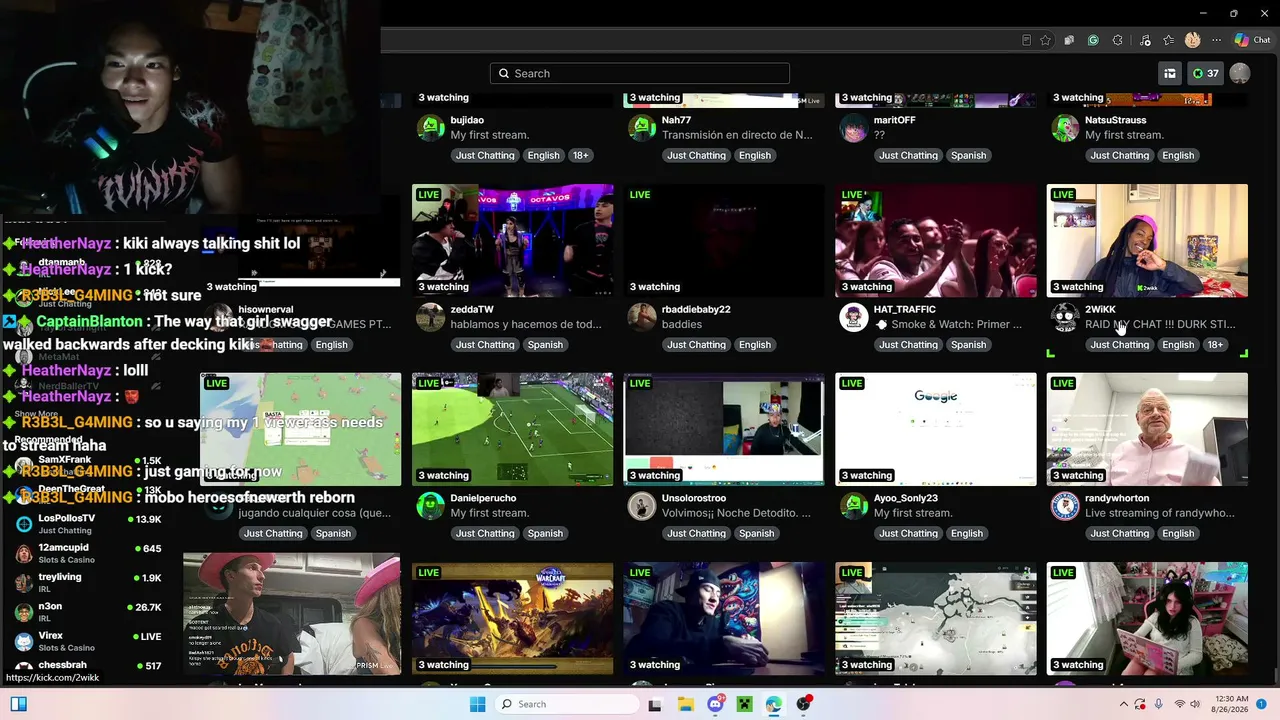Open the microphone tray icon
This screenshot has width=1280, height=720.
pos(1161,704)
